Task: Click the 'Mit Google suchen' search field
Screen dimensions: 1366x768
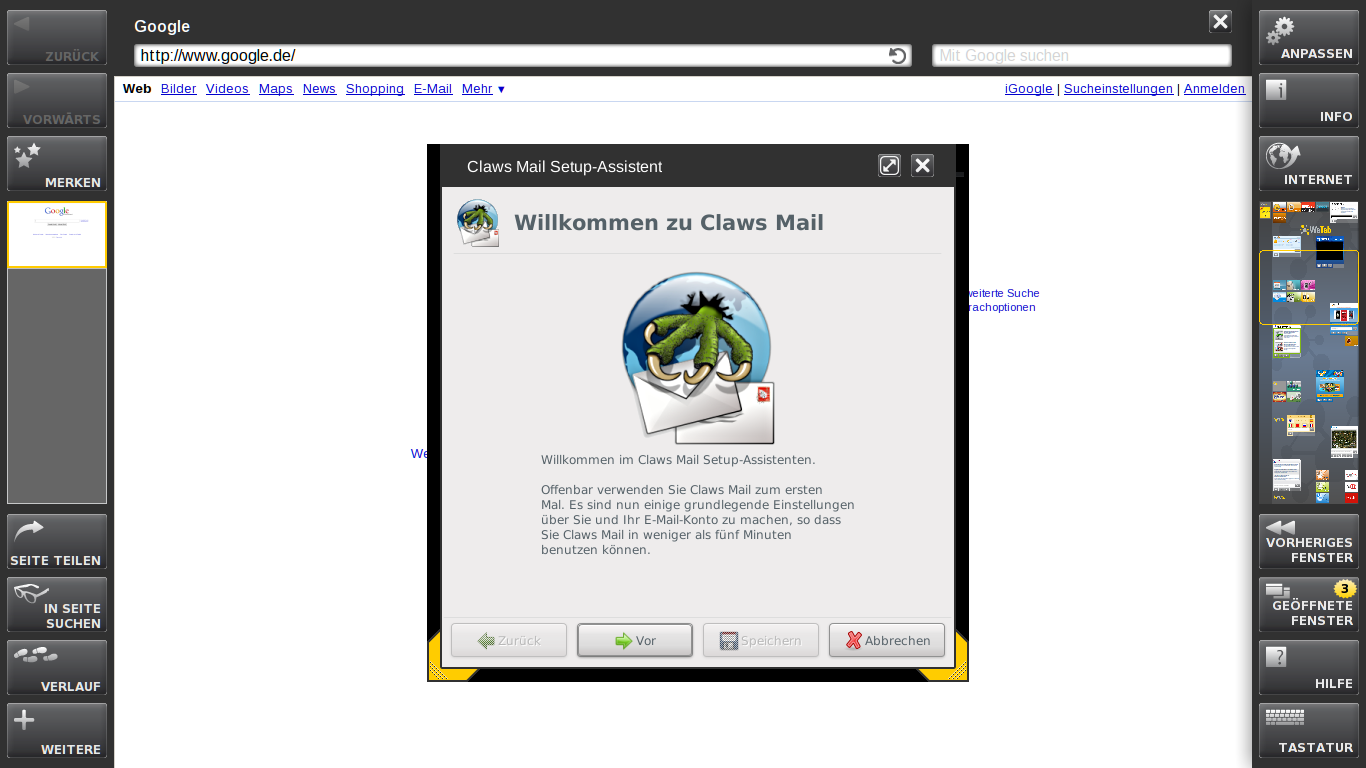Action: pos(1080,56)
